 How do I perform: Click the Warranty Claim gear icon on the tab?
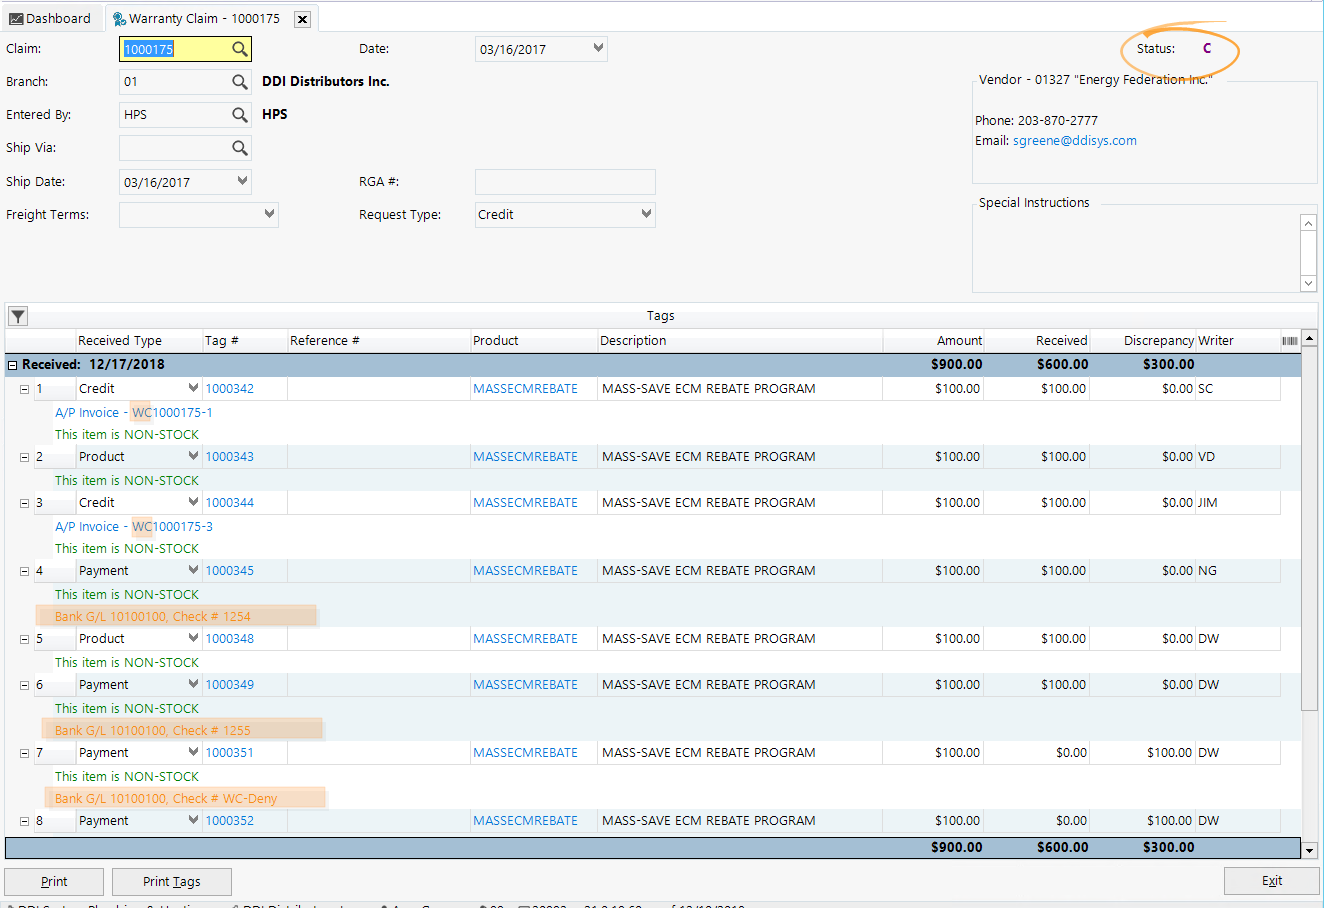pyautogui.click(x=117, y=18)
